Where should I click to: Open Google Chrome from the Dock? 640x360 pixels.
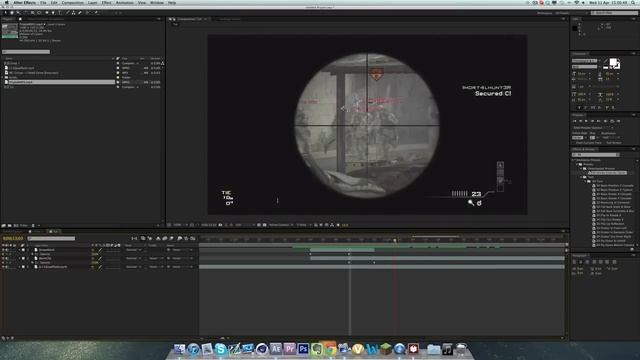pos(330,349)
